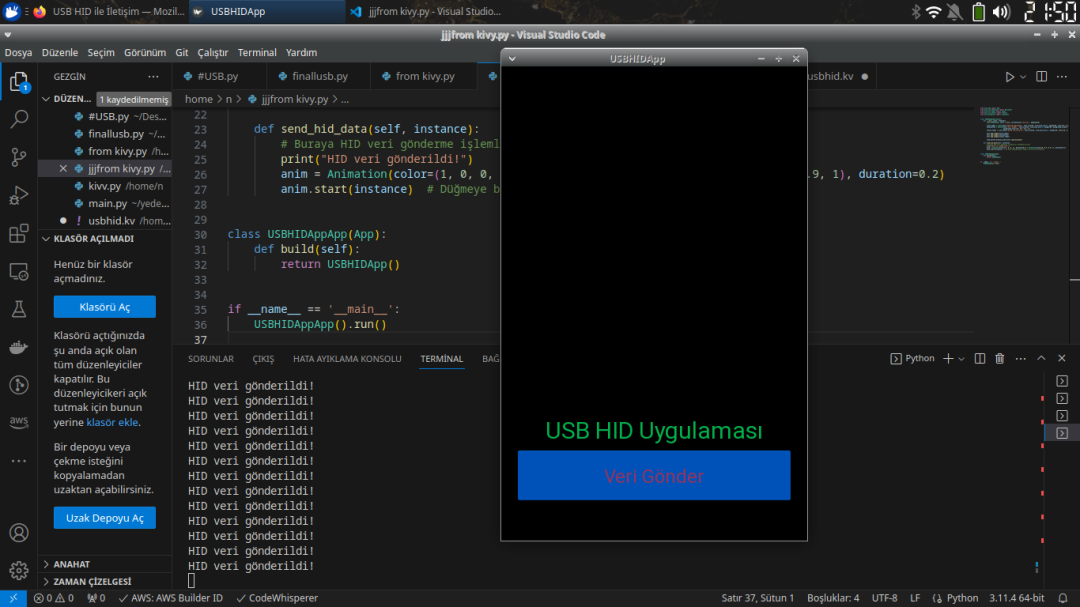Click the Klasörü Aç button
This screenshot has width=1080, height=607.
point(104,307)
